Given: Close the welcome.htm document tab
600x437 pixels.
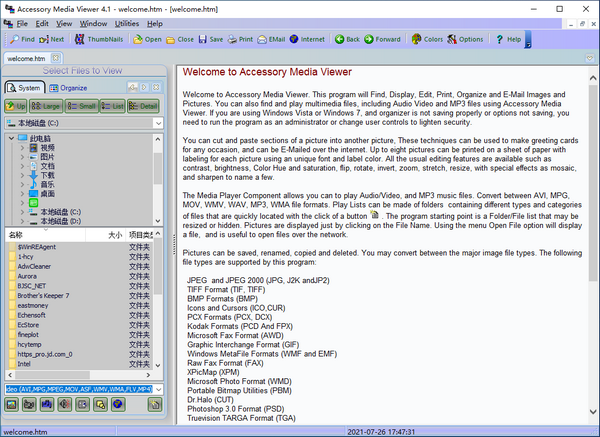Looking at the screenshot, I should tap(56, 58).
